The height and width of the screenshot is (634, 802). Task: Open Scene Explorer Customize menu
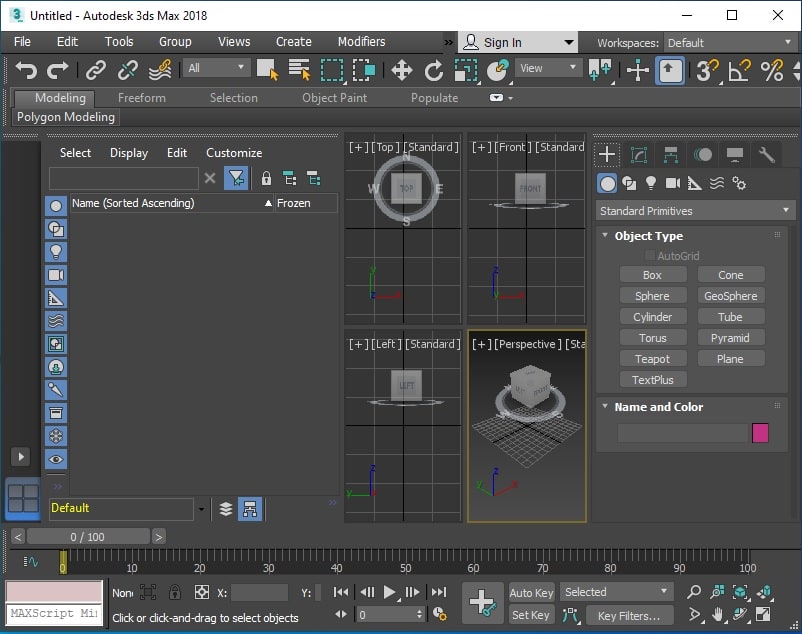click(234, 153)
